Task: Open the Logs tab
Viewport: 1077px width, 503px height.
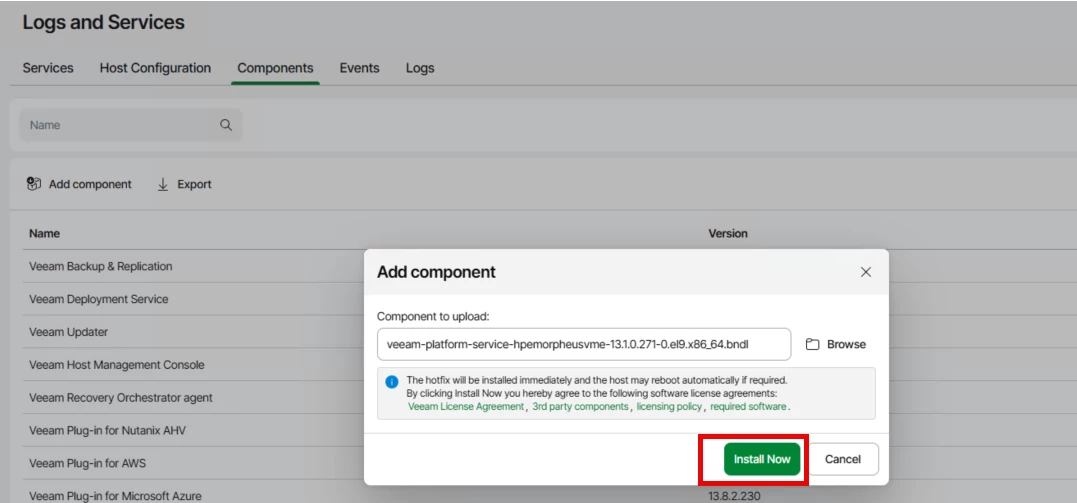Action: pos(420,68)
